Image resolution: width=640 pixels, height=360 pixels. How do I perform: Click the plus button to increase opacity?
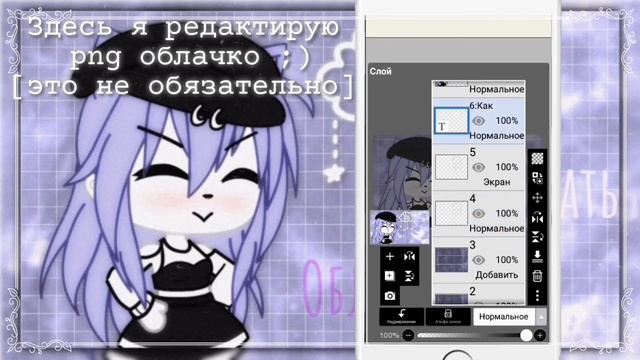tap(540, 336)
